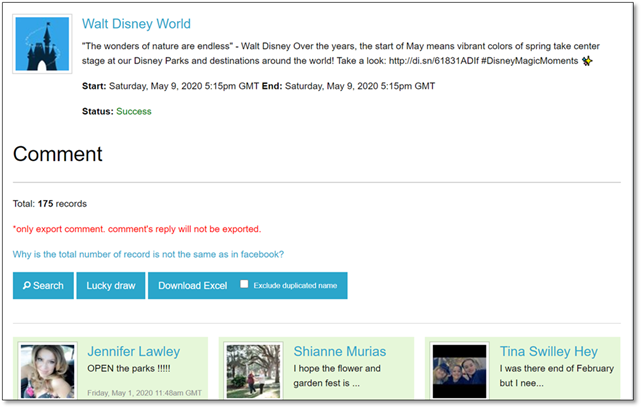Viewport: 642px width, 408px height.
Task: Open Jennifer Lawley's name link
Action: point(133,351)
